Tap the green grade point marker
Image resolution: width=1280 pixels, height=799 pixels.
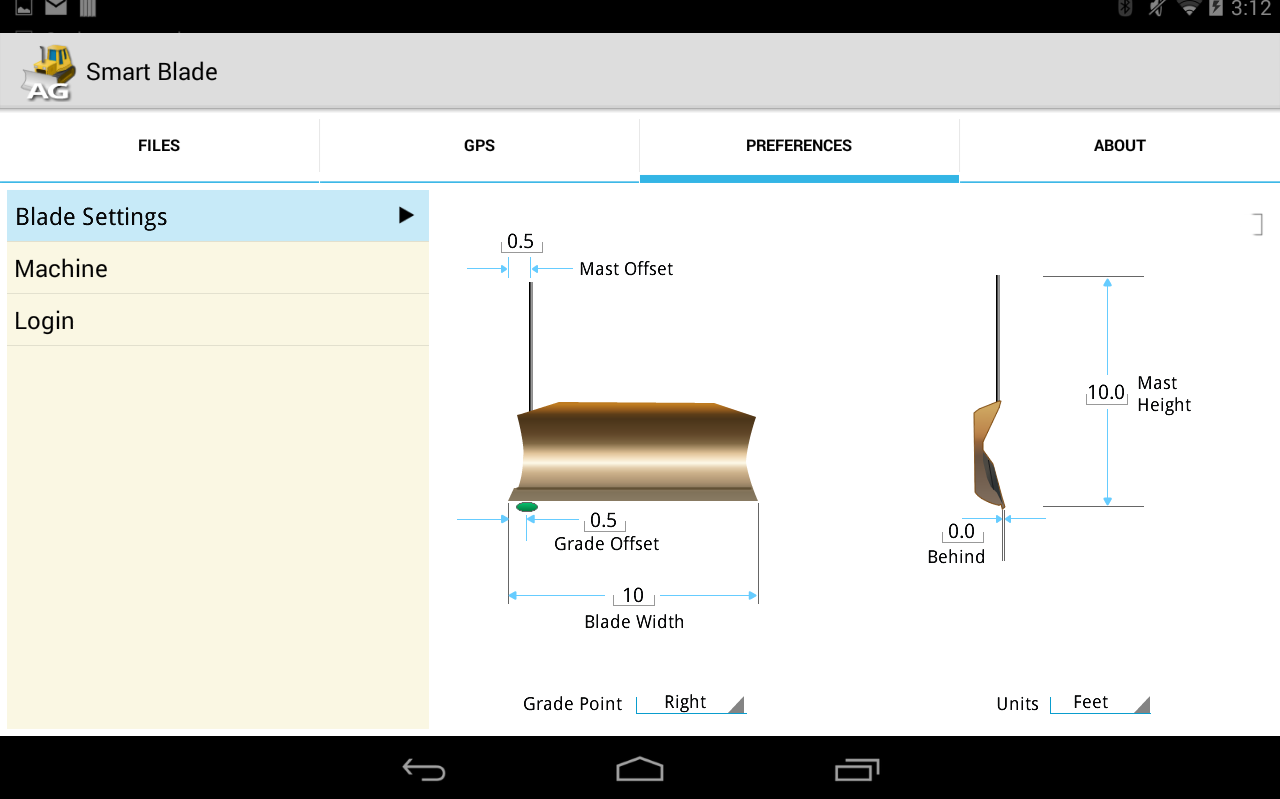(527, 507)
